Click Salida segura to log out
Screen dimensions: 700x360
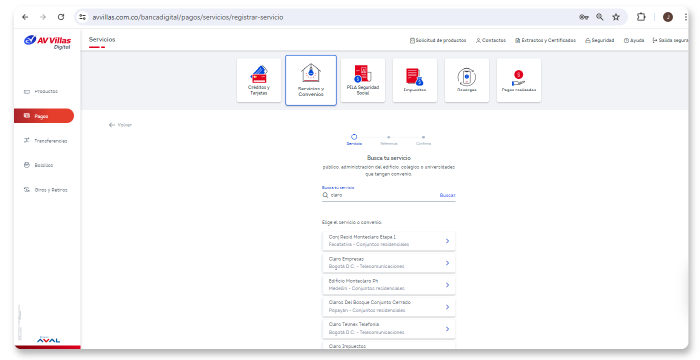pyautogui.click(x=670, y=40)
